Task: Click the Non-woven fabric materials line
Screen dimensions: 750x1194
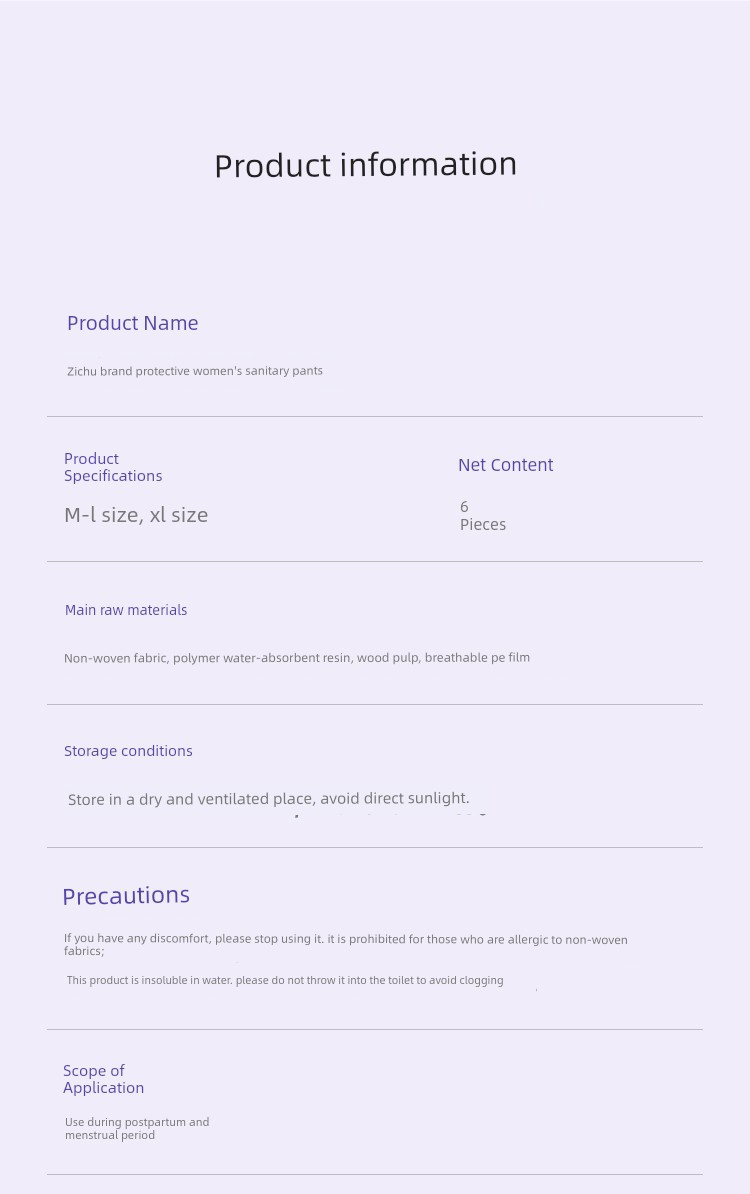Action: pyautogui.click(x=297, y=658)
